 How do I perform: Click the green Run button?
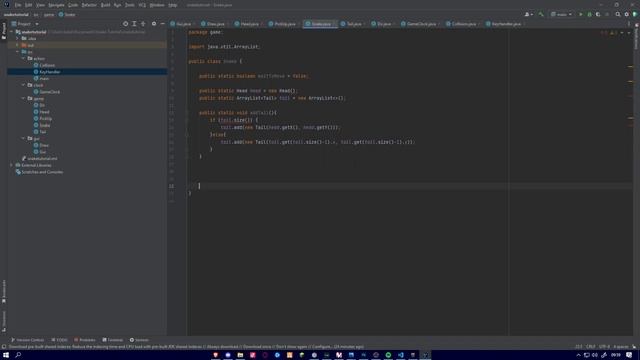581,14
